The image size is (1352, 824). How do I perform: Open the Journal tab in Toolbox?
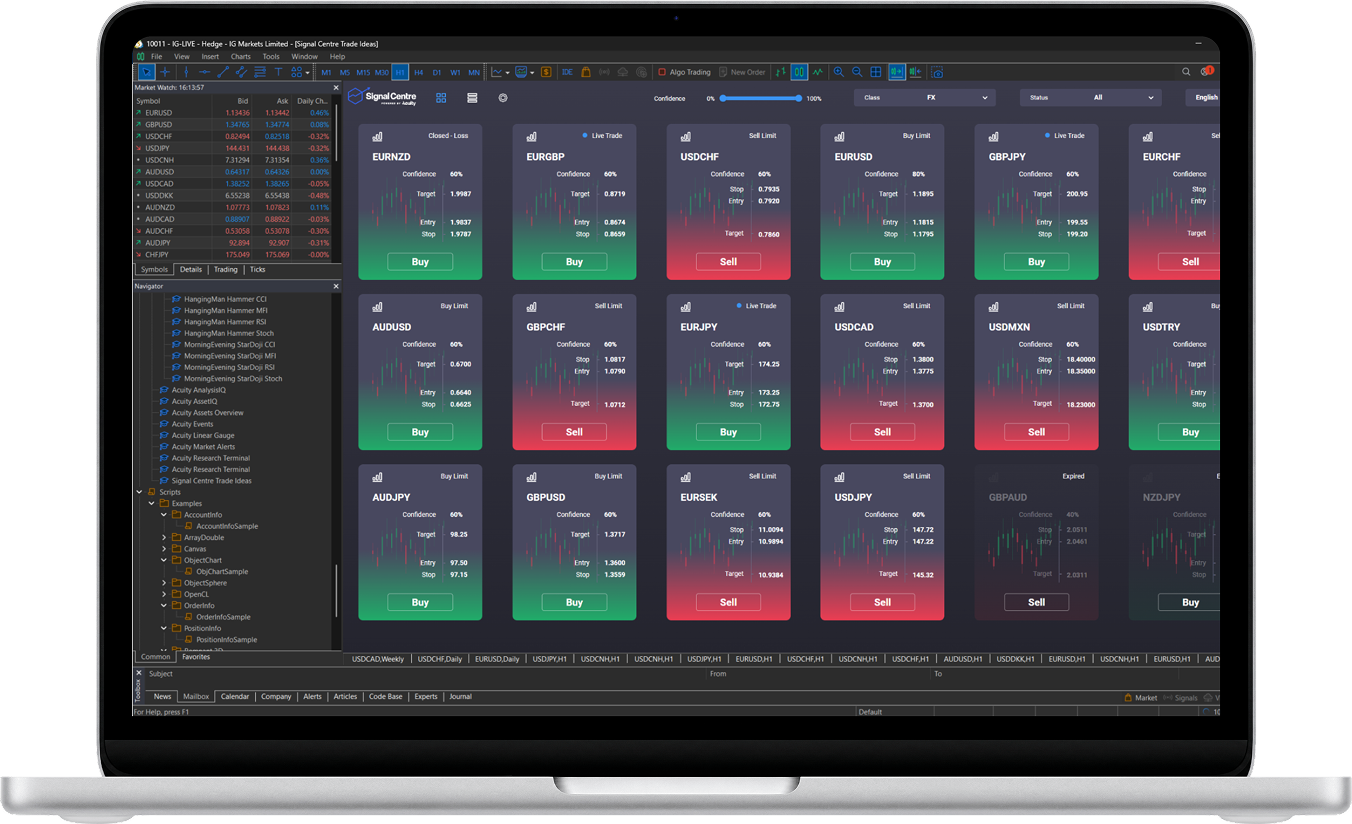point(460,696)
